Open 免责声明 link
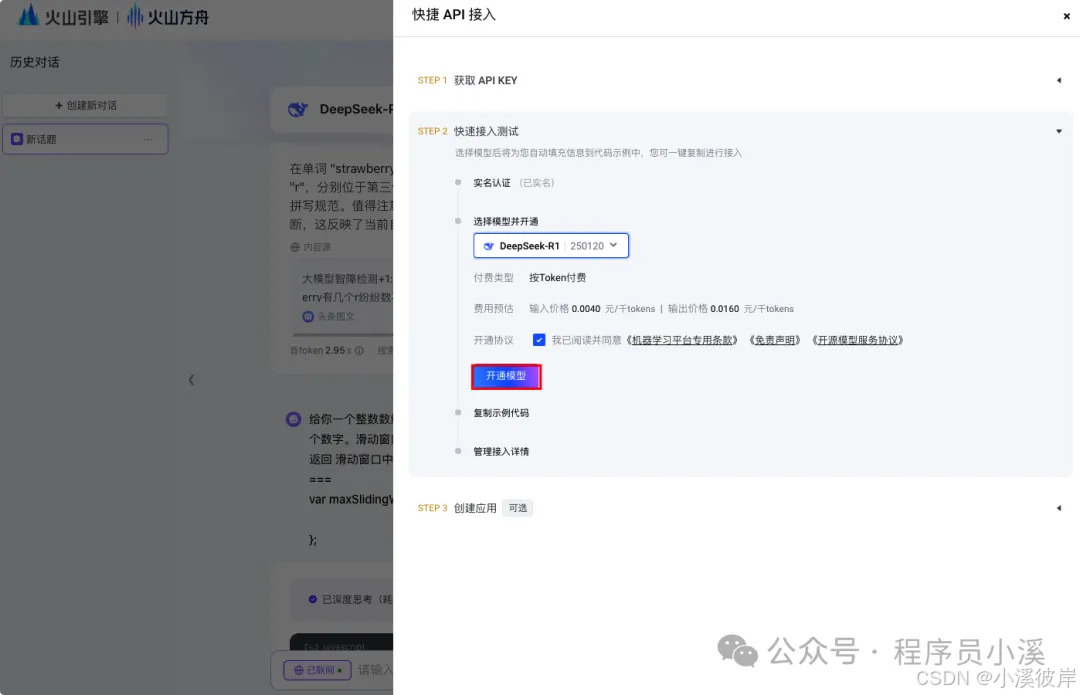Image resolution: width=1080 pixels, height=695 pixels. (775, 340)
